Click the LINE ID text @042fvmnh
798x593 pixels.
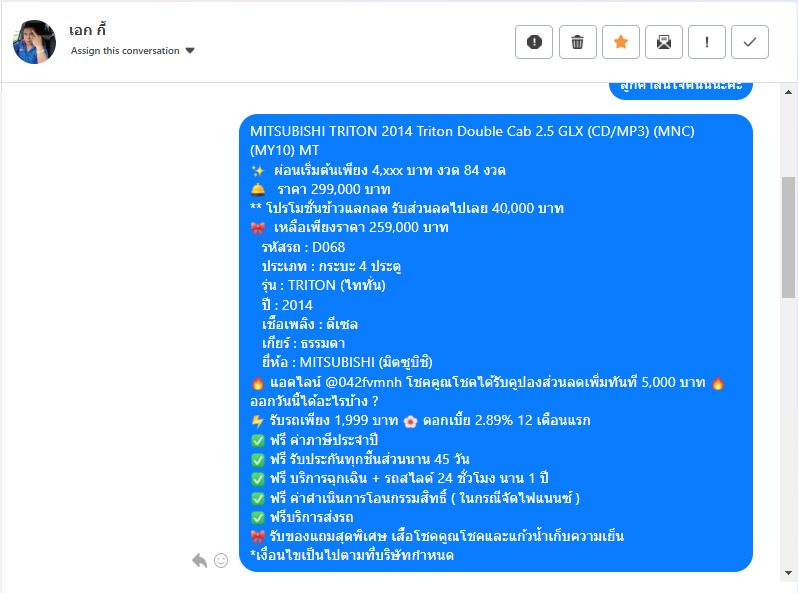(x=363, y=382)
